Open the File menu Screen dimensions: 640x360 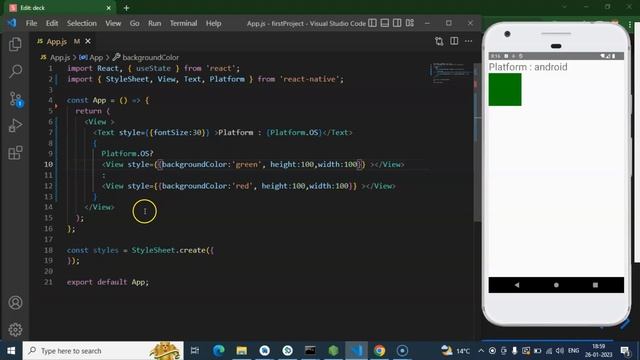(31, 23)
